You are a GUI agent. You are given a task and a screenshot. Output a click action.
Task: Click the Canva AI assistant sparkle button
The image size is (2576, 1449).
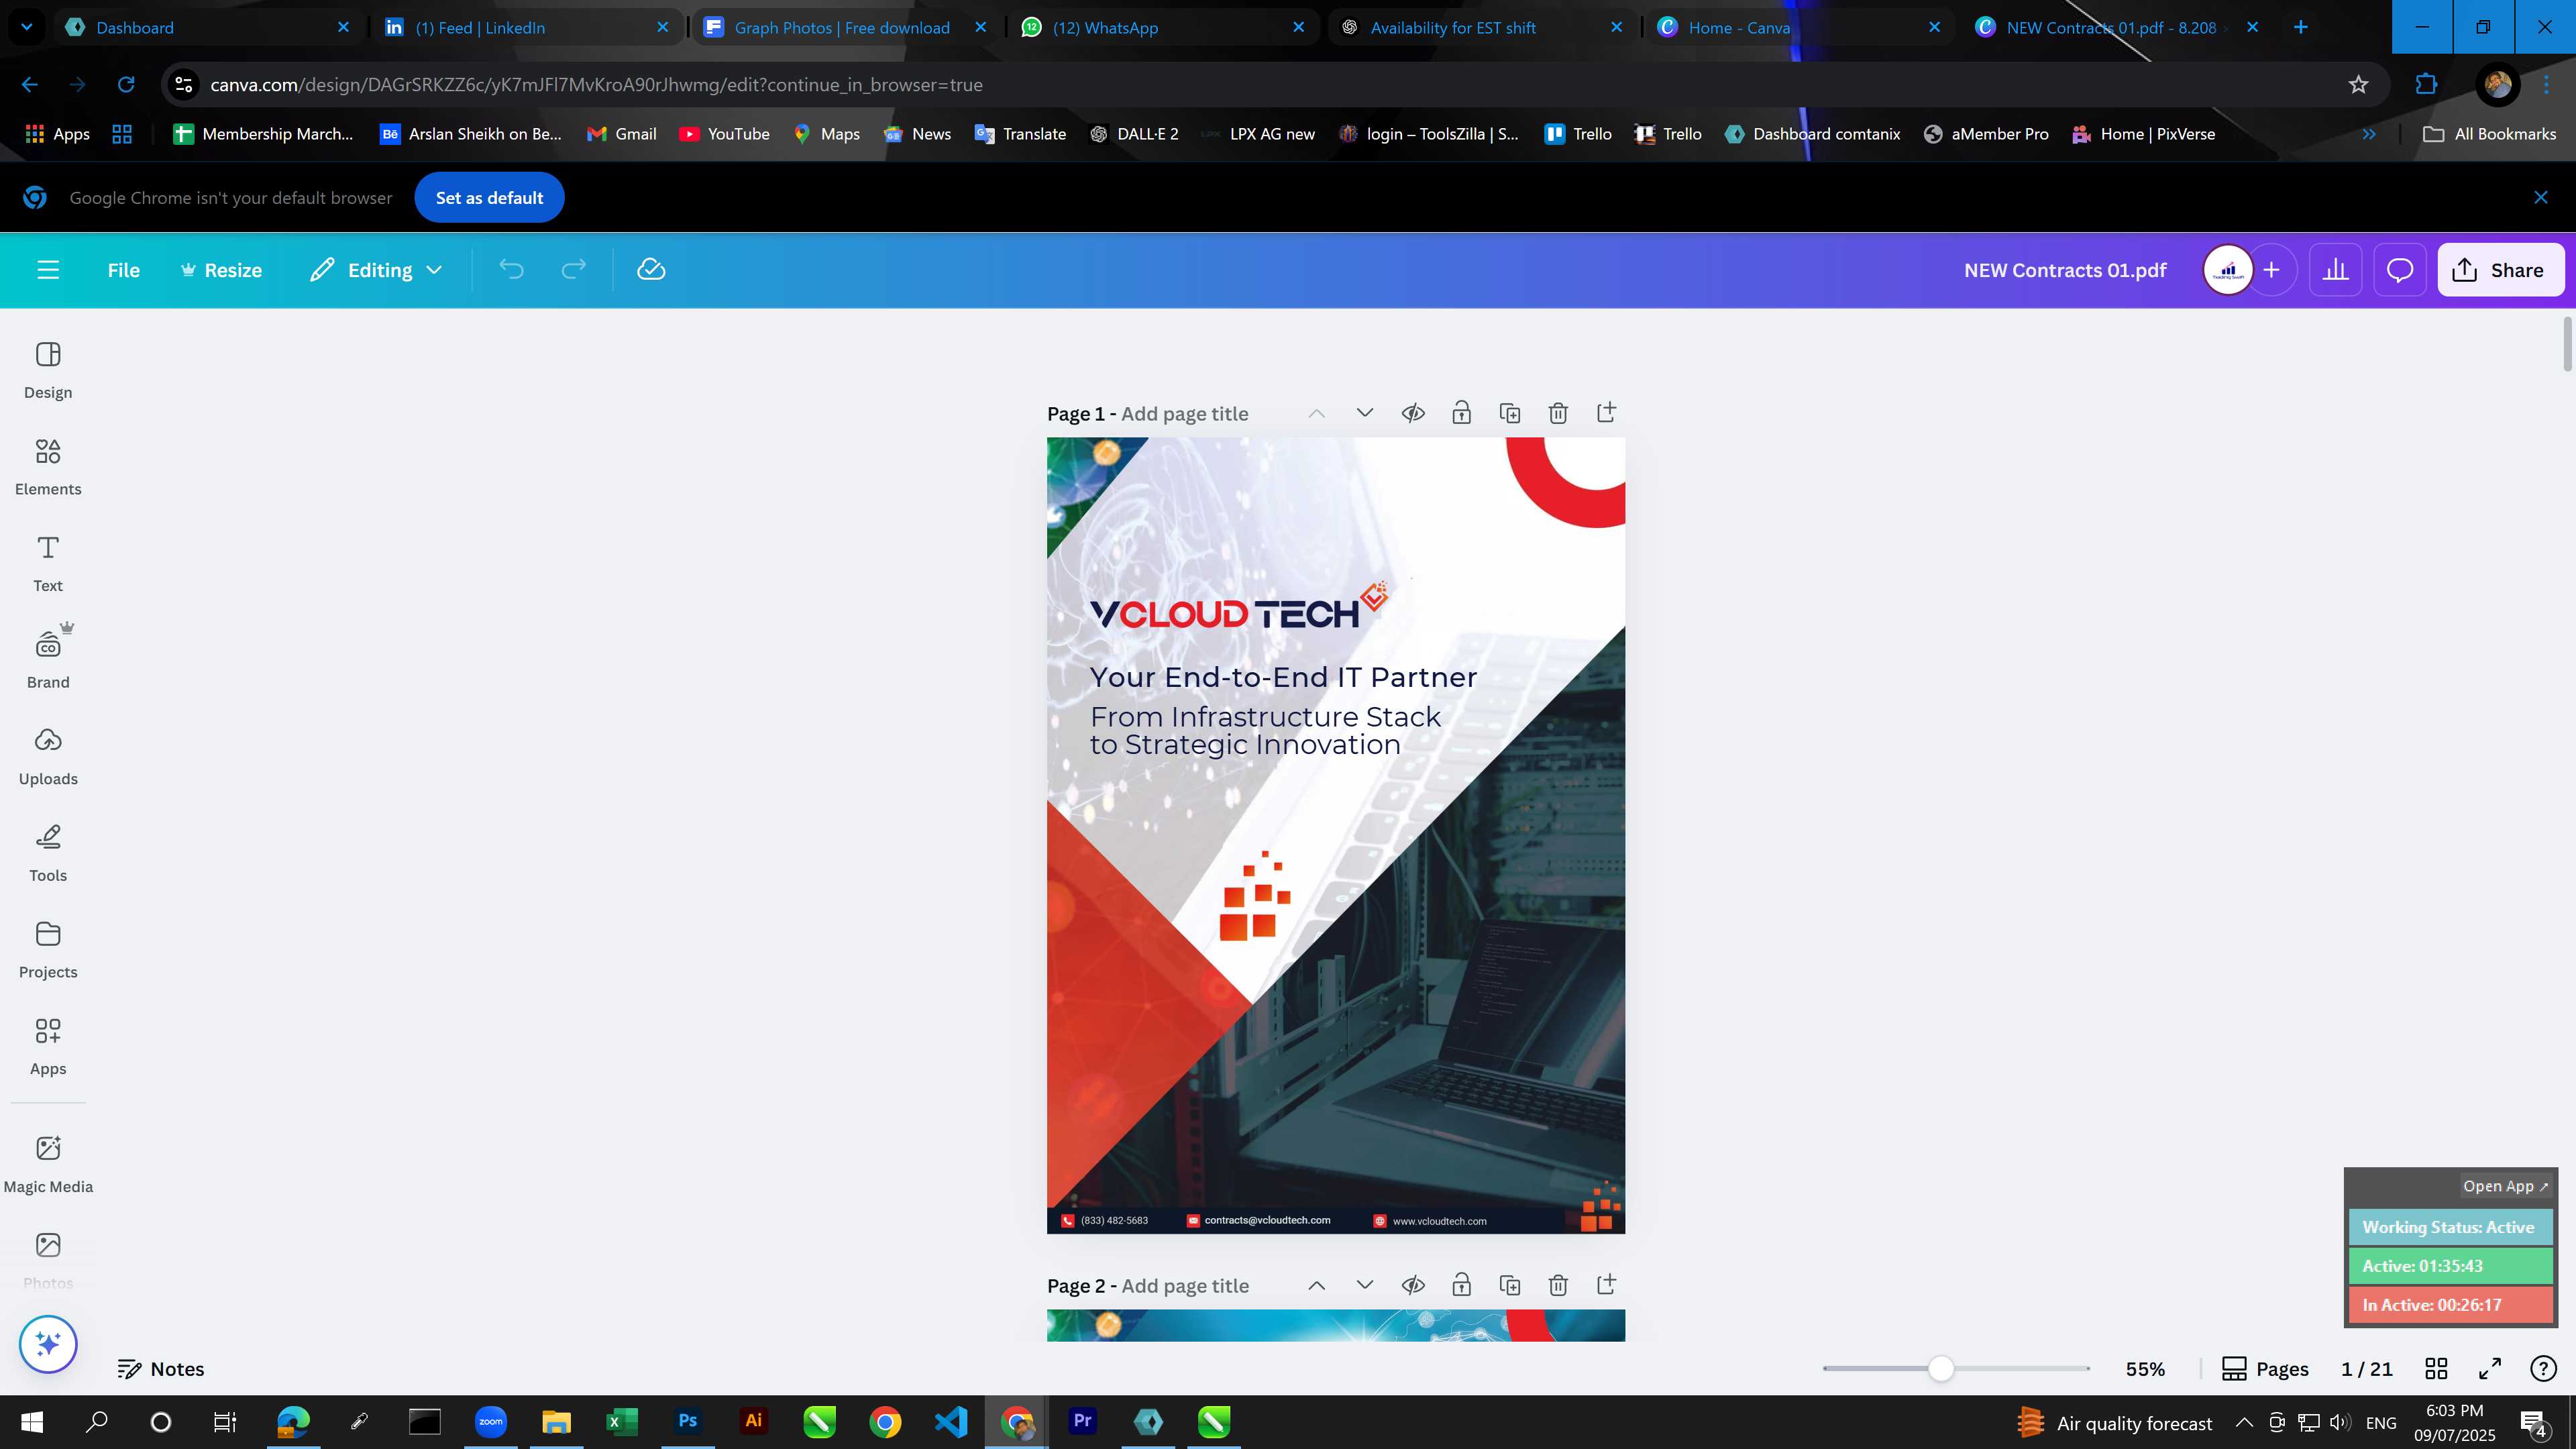tap(48, 1344)
